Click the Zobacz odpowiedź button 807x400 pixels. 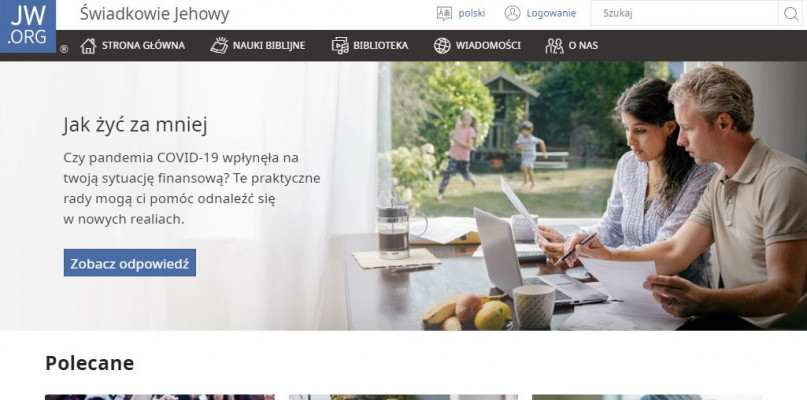coord(130,263)
